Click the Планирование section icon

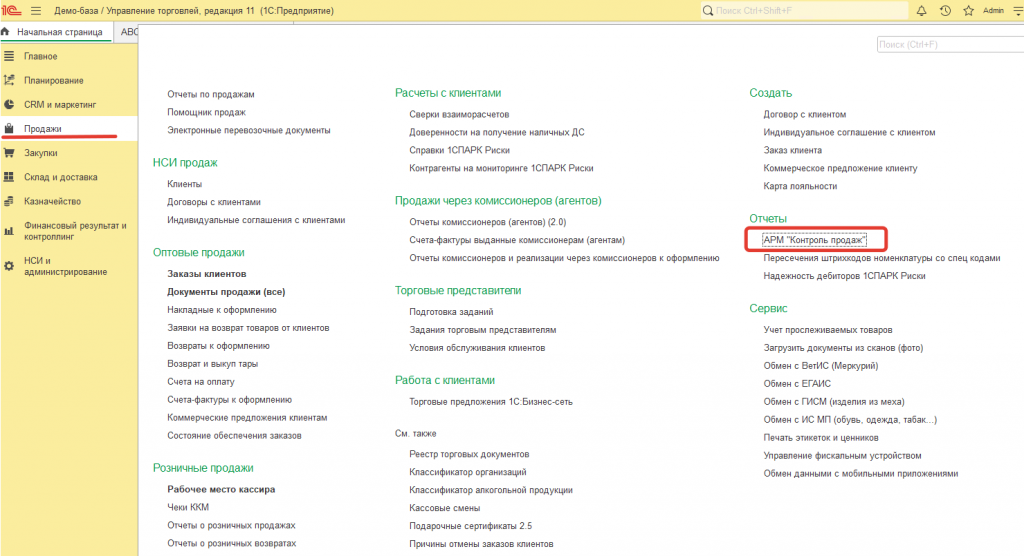8,80
